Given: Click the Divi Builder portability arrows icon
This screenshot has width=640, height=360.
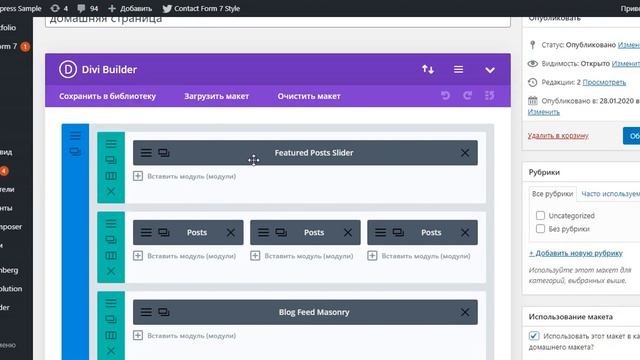Looking at the screenshot, I should [428, 69].
